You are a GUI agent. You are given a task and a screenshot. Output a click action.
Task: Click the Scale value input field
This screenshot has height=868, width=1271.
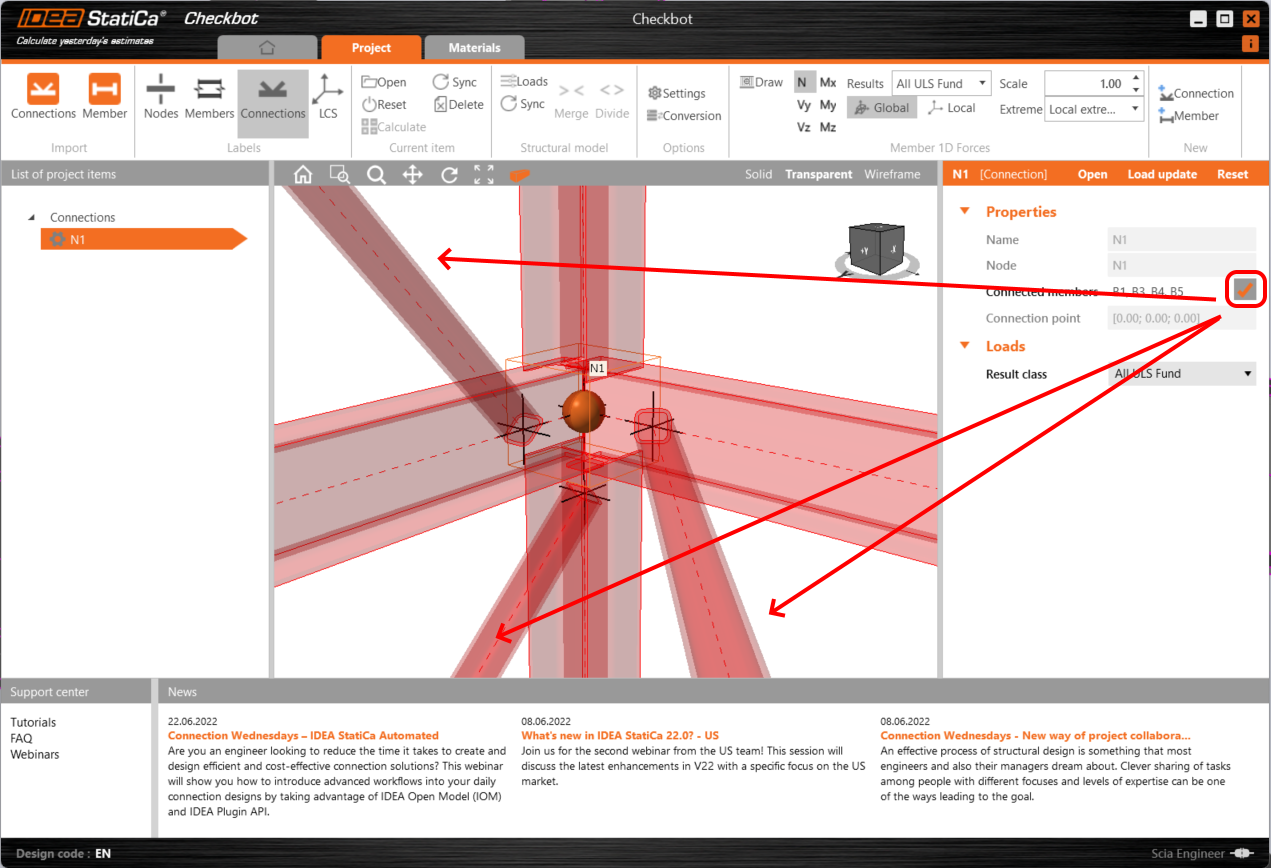click(1086, 84)
